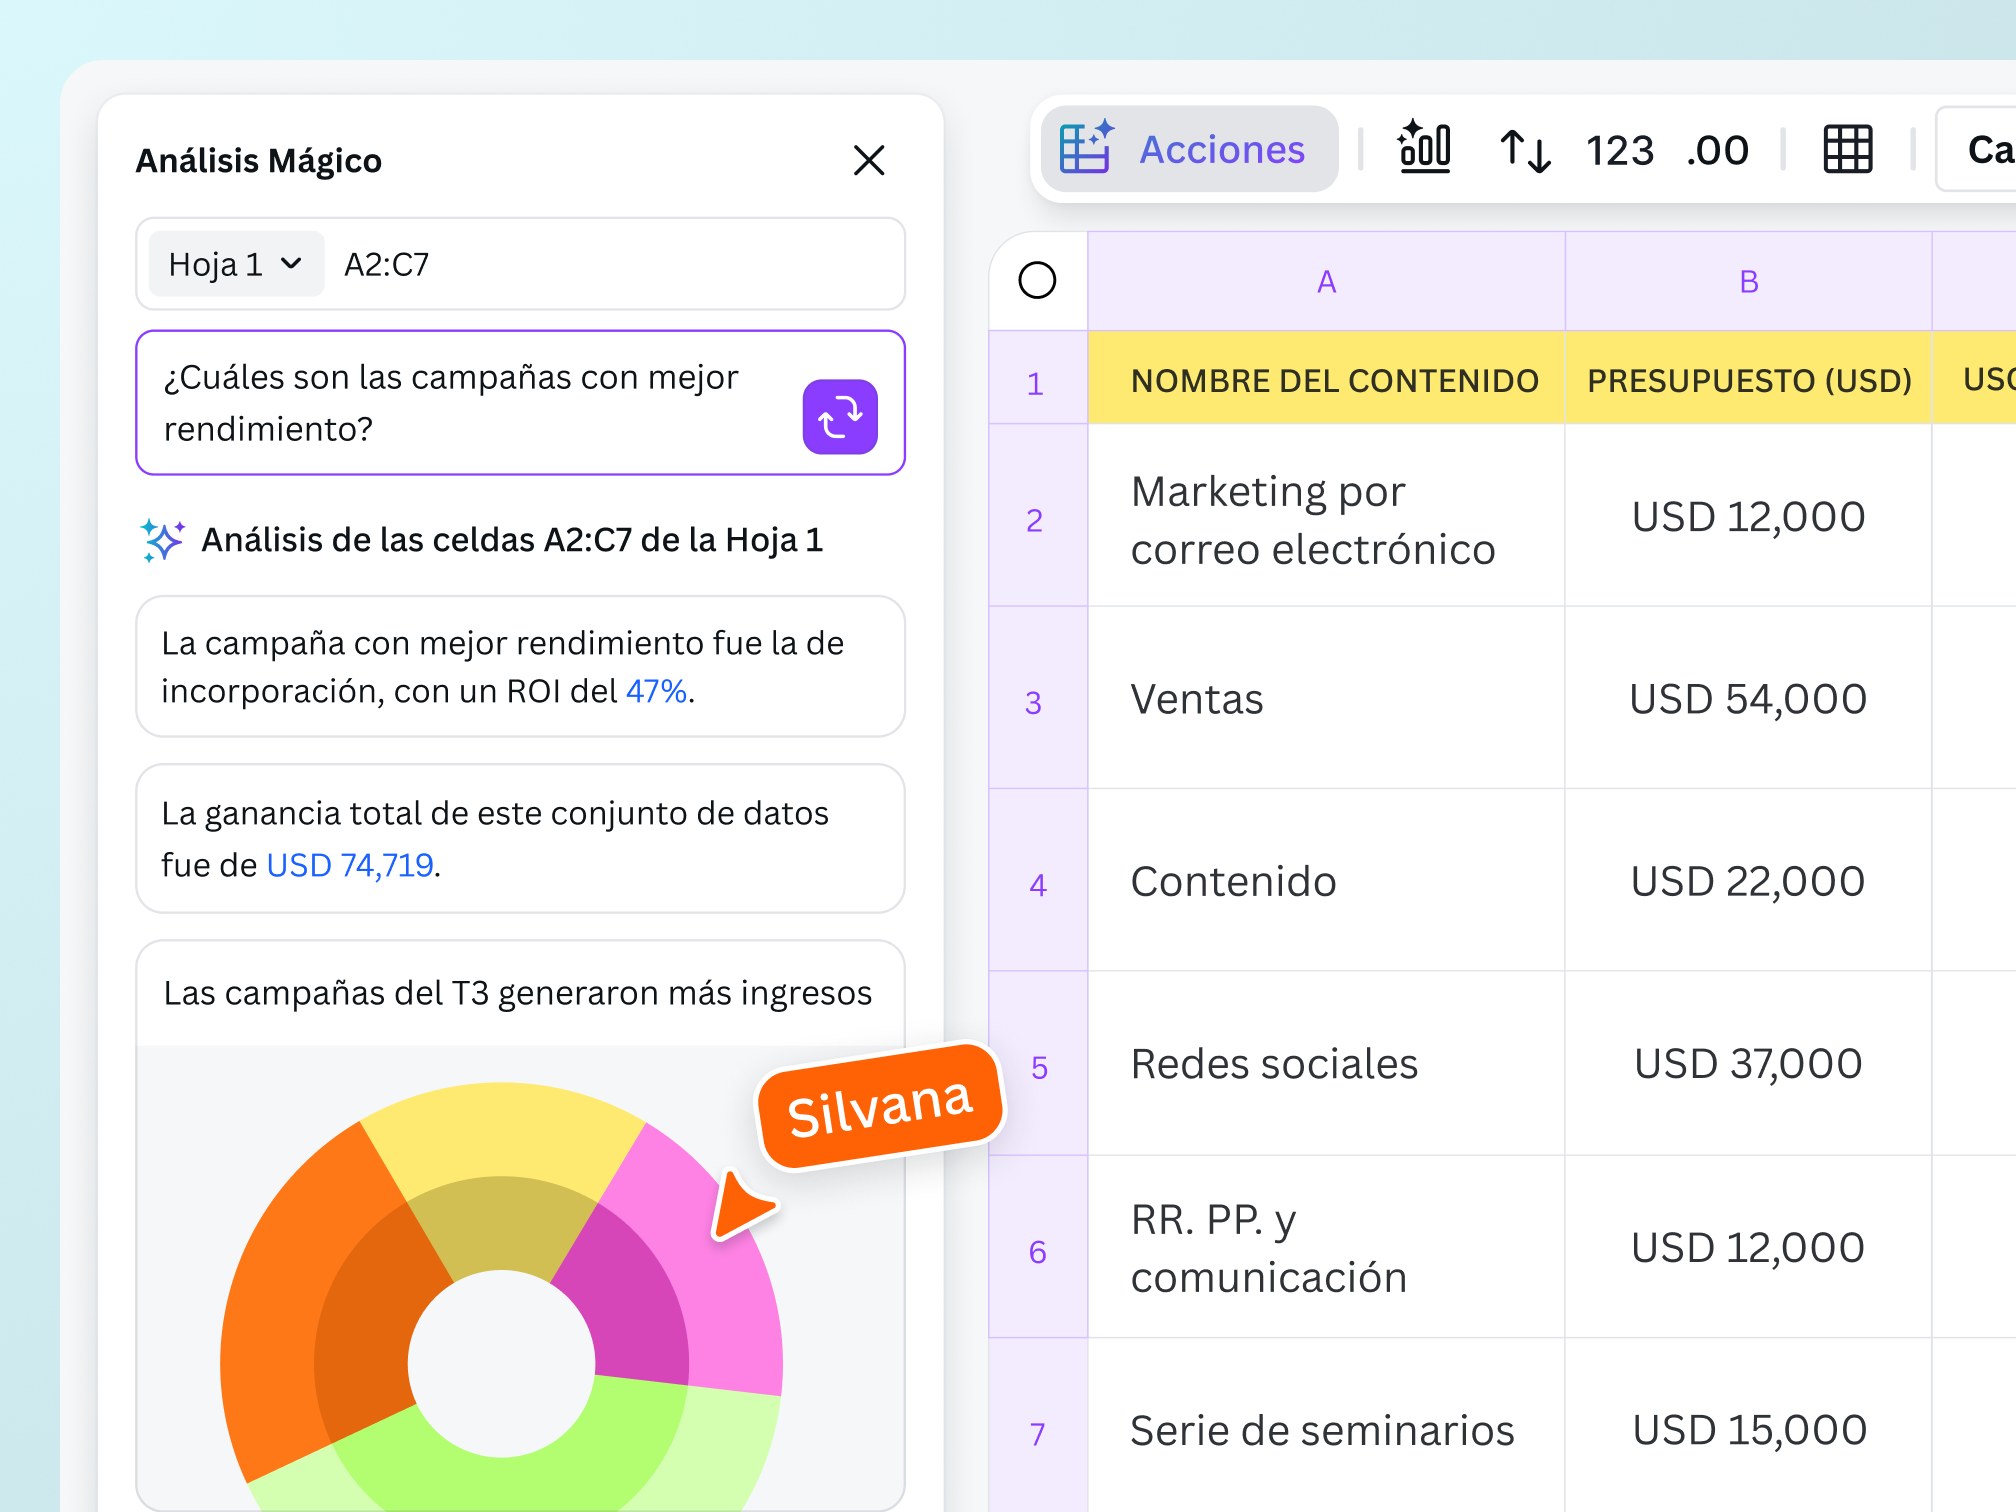Click the PRESUPUESTO (USD) header cell
2016x1512 pixels.
click(1748, 379)
